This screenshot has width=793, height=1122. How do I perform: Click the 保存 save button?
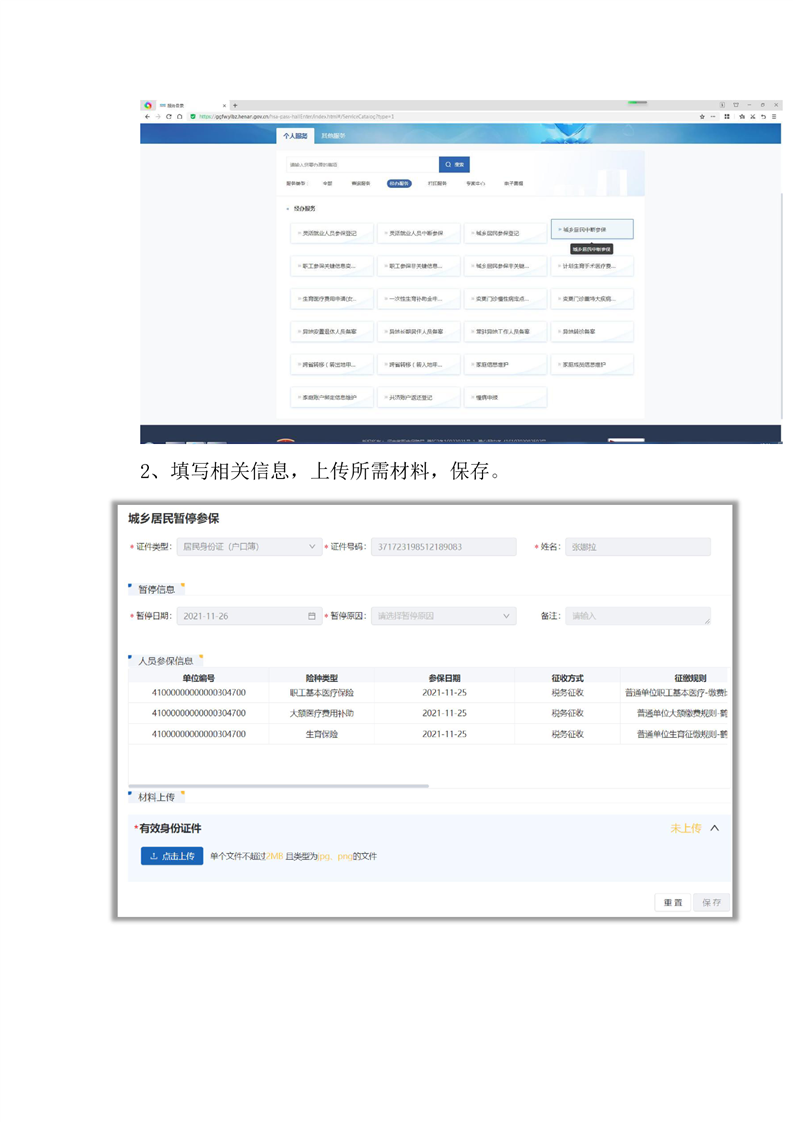711,902
